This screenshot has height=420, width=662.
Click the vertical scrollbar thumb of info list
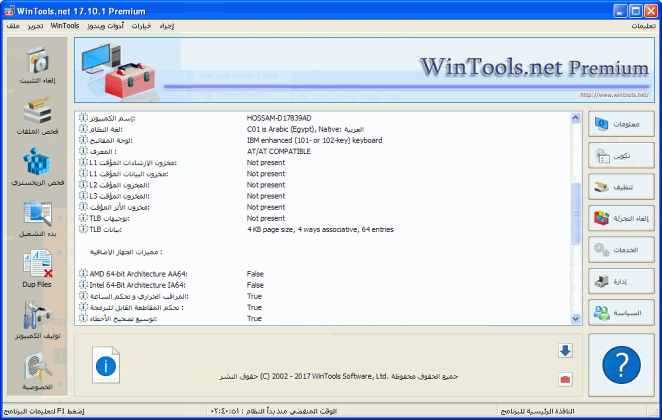click(x=575, y=214)
